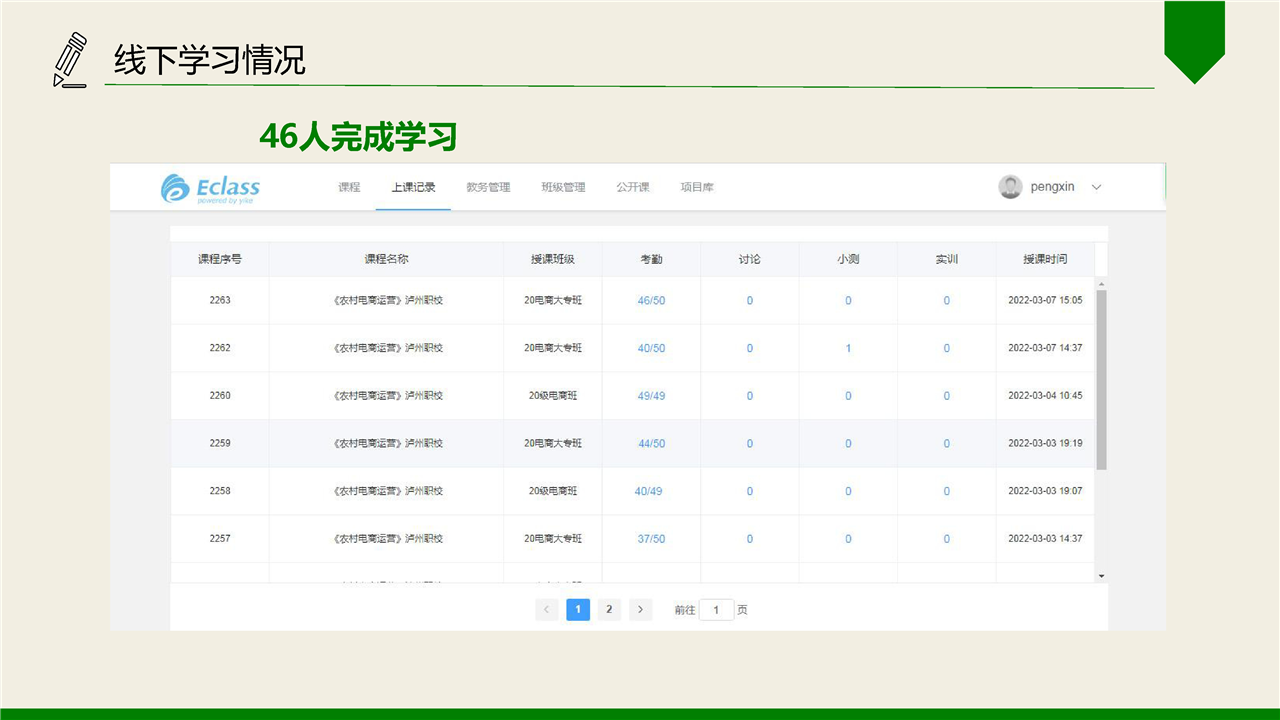Select the 公开课 menu item

pyautogui.click(x=633, y=187)
